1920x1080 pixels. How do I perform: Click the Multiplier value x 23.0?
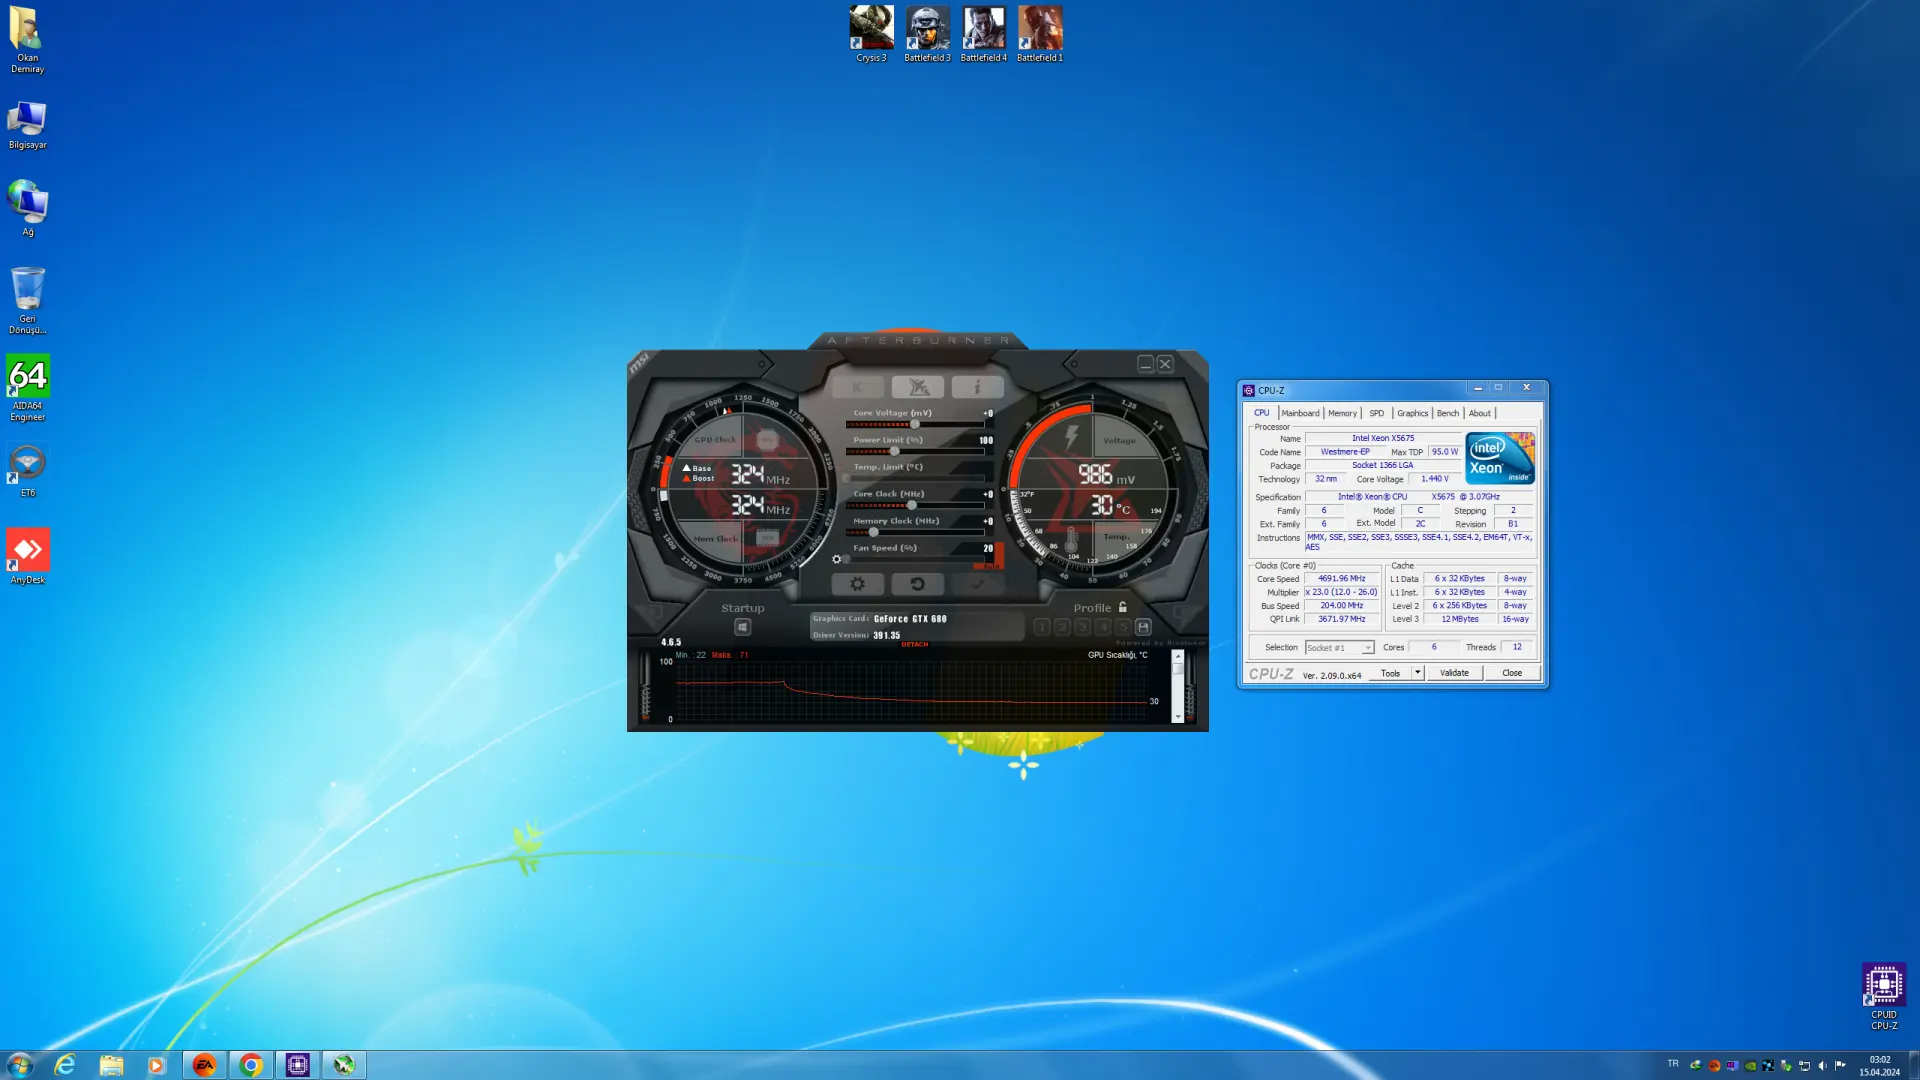(x=1341, y=592)
